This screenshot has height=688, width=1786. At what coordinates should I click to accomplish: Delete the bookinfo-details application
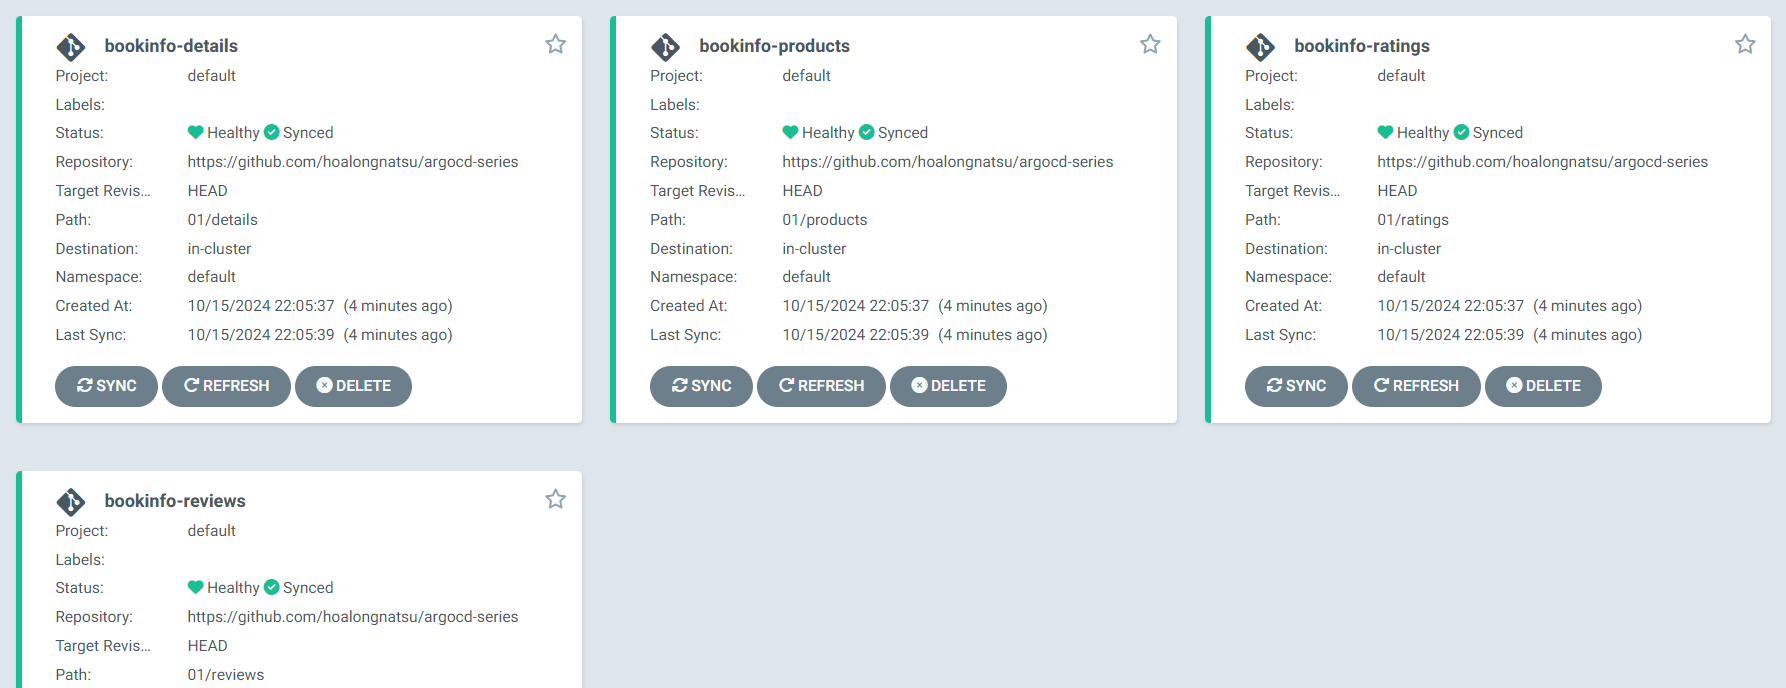(x=353, y=386)
